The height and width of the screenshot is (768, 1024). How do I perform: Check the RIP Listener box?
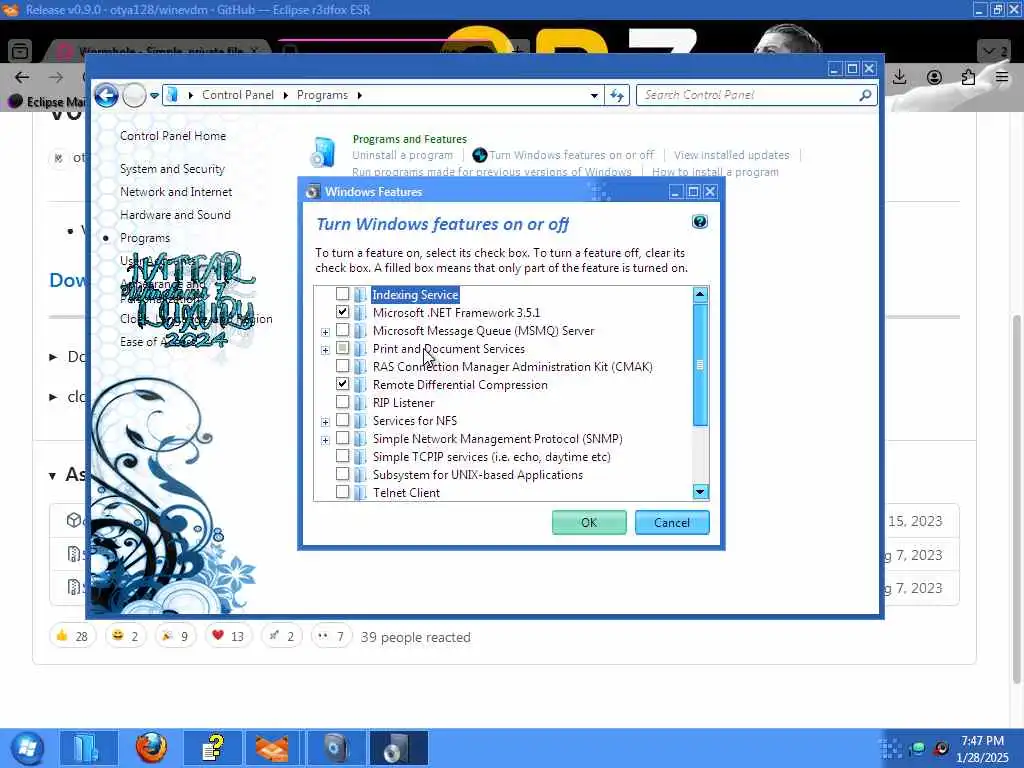[342, 402]
